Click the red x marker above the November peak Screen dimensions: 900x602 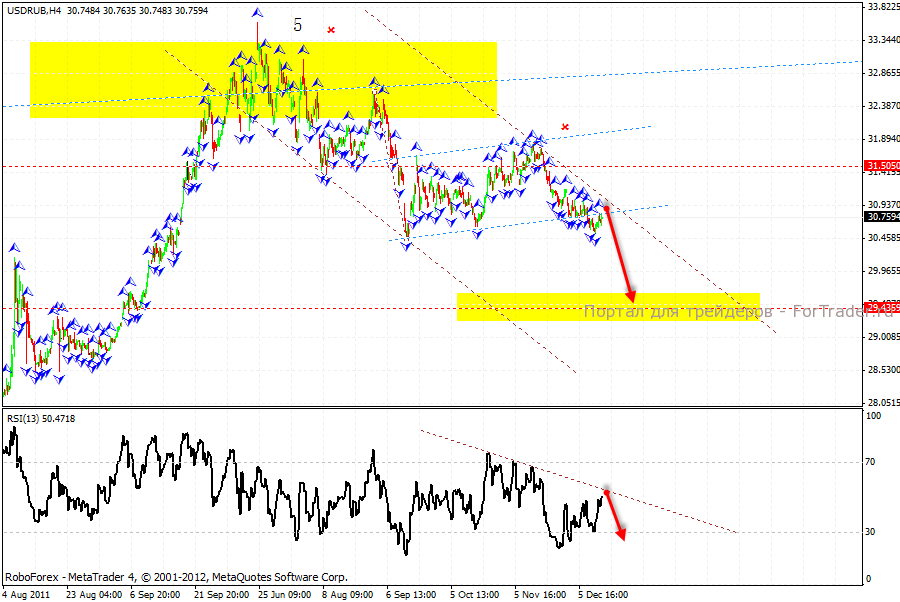point(565,127)
